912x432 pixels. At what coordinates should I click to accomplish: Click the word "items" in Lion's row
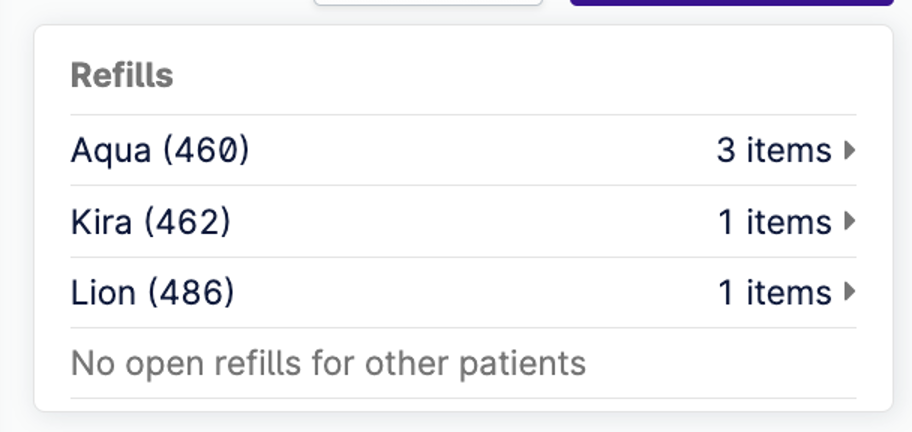(x=789, y=292)
